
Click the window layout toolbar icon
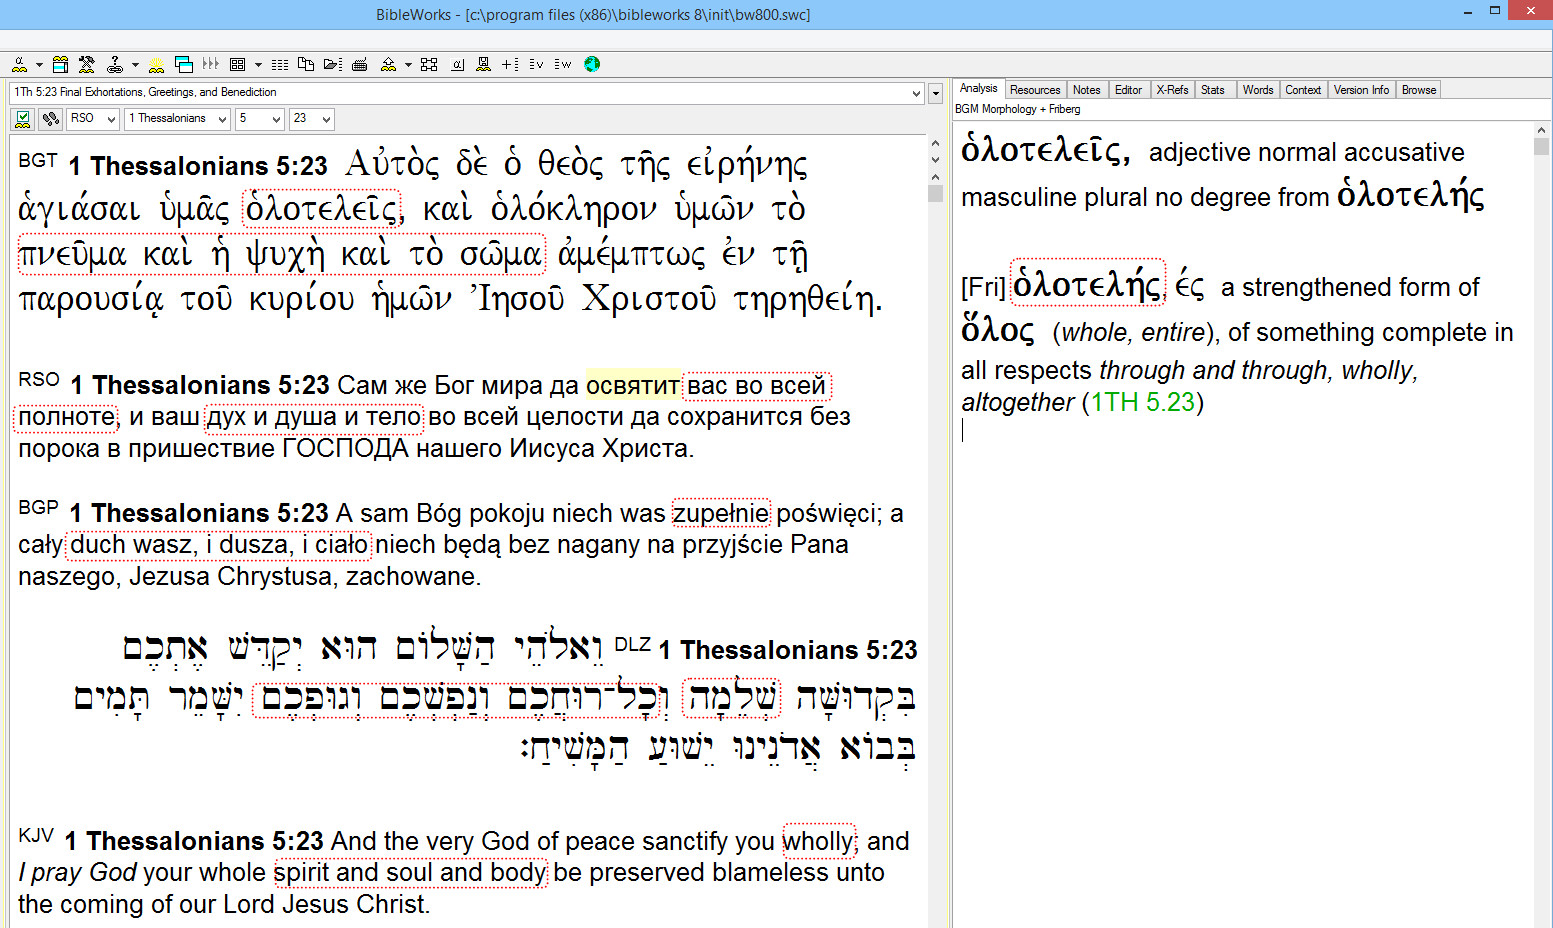(x=60, y=64)
